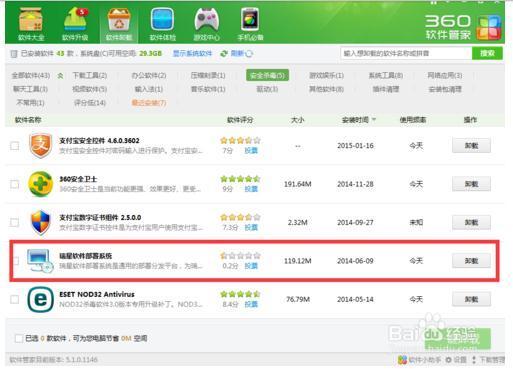Click 显示系统软件 link
The image size is (513, 369).
(x=192, y=53)
